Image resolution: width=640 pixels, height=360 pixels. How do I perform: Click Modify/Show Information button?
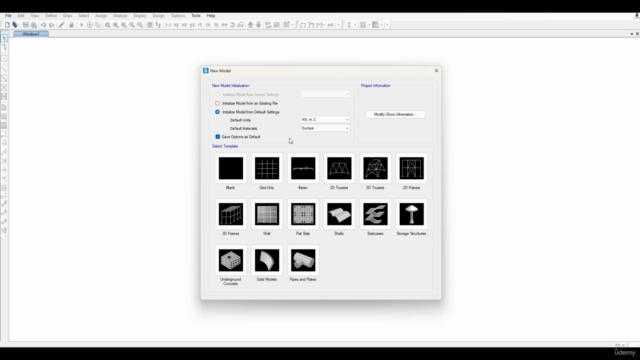coord(395,114)
